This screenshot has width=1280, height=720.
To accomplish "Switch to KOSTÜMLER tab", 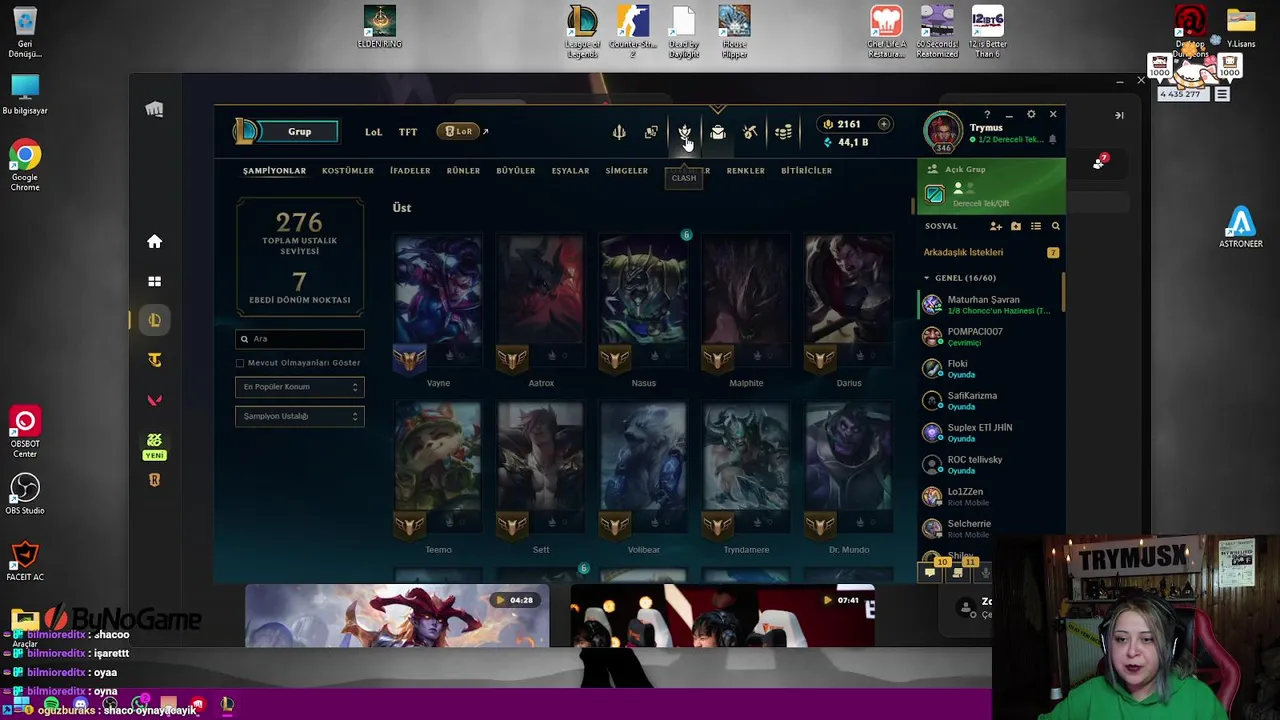I will (x=348, y=171).
